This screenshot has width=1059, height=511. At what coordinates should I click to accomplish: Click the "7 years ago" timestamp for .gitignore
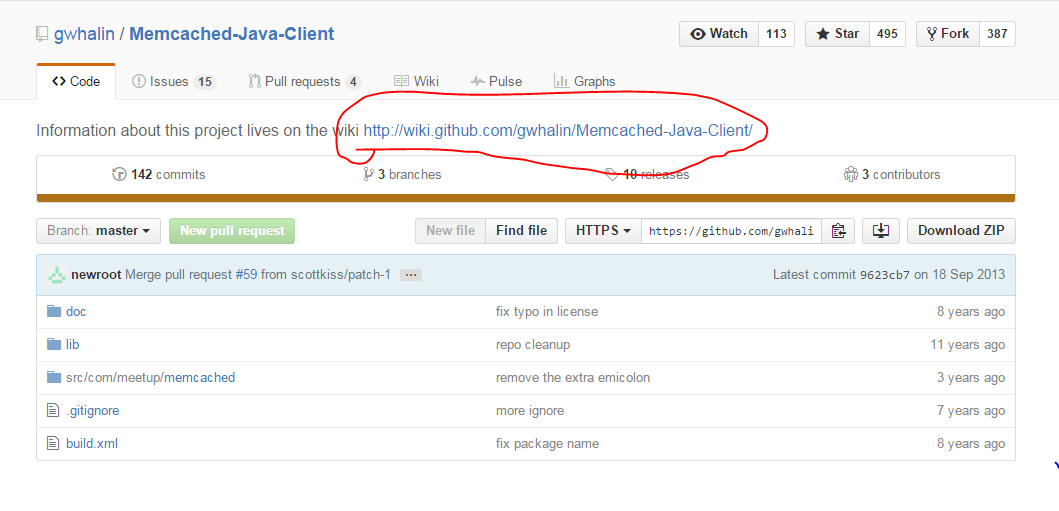pyautogui.click(x=971, y=410)
